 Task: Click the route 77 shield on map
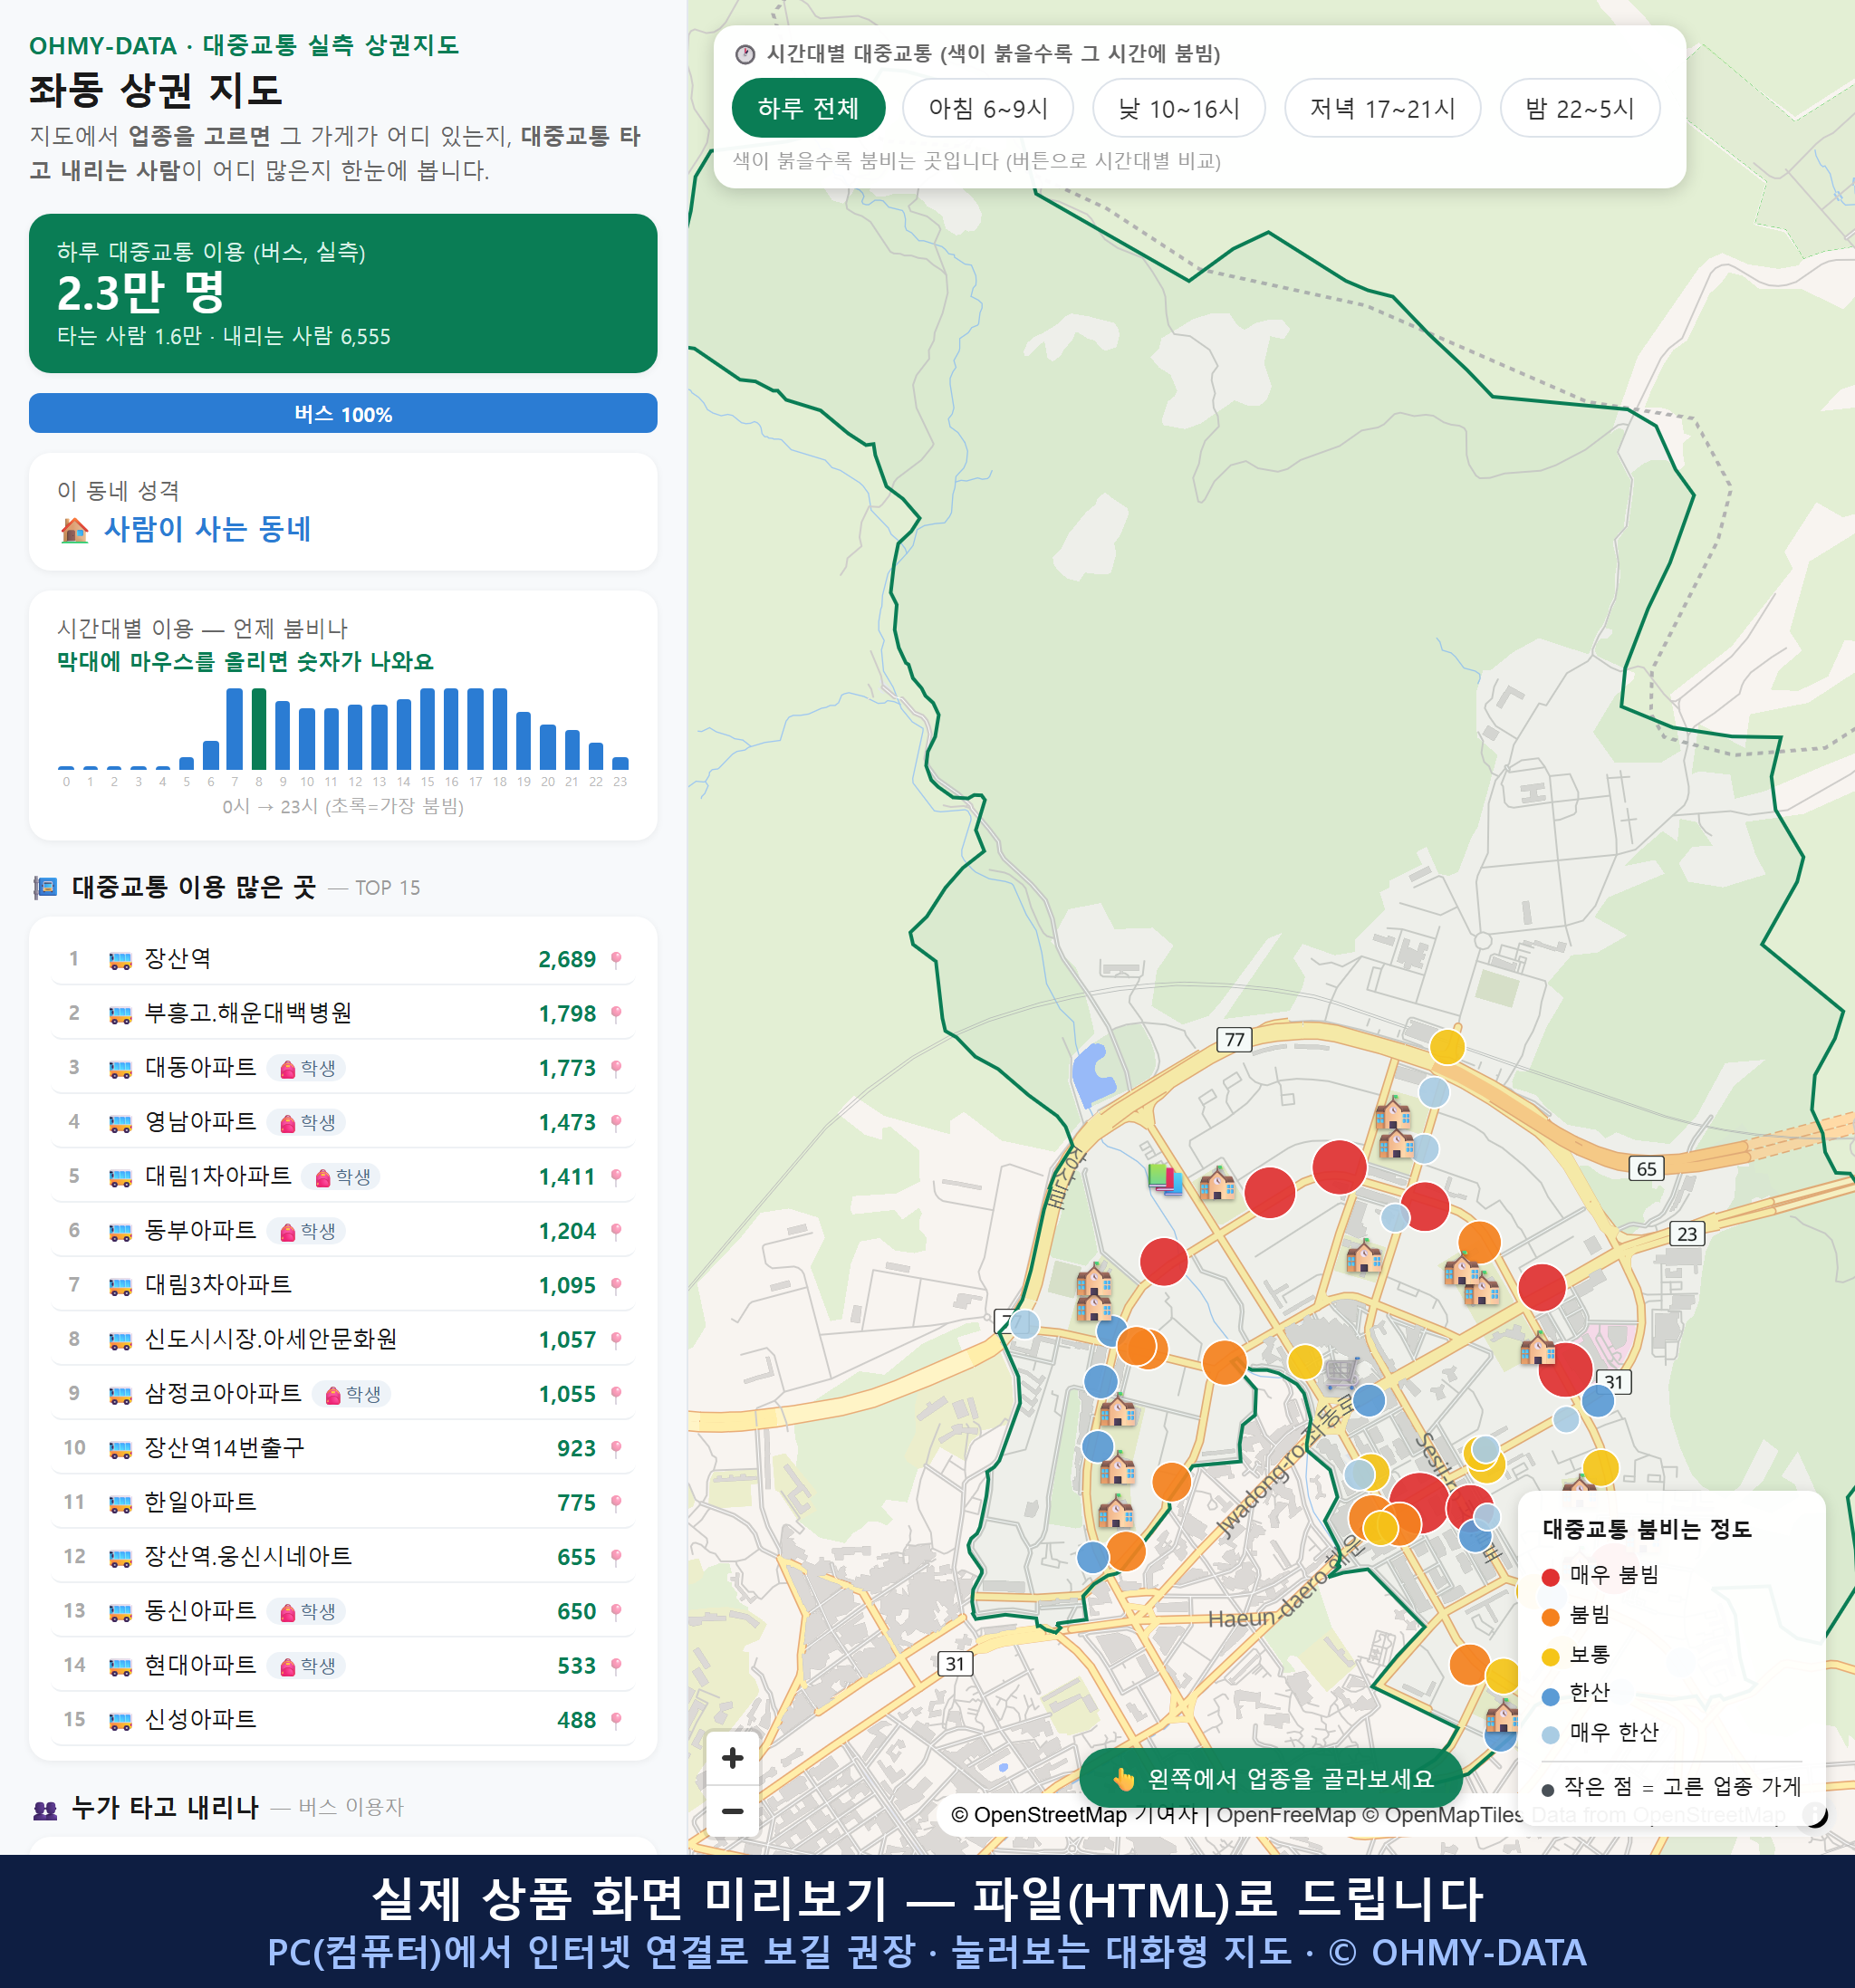coord(1234,1039)
